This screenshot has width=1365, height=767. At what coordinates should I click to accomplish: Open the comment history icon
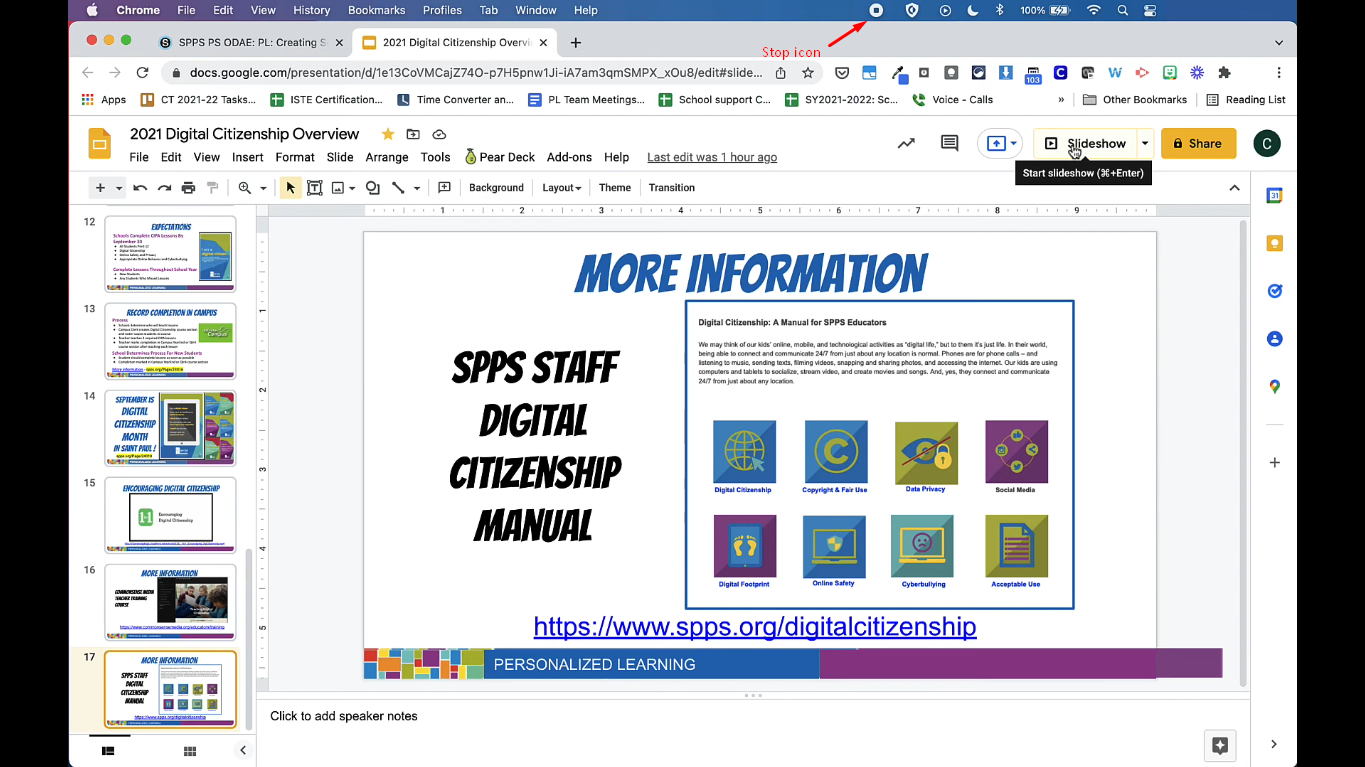950,143
